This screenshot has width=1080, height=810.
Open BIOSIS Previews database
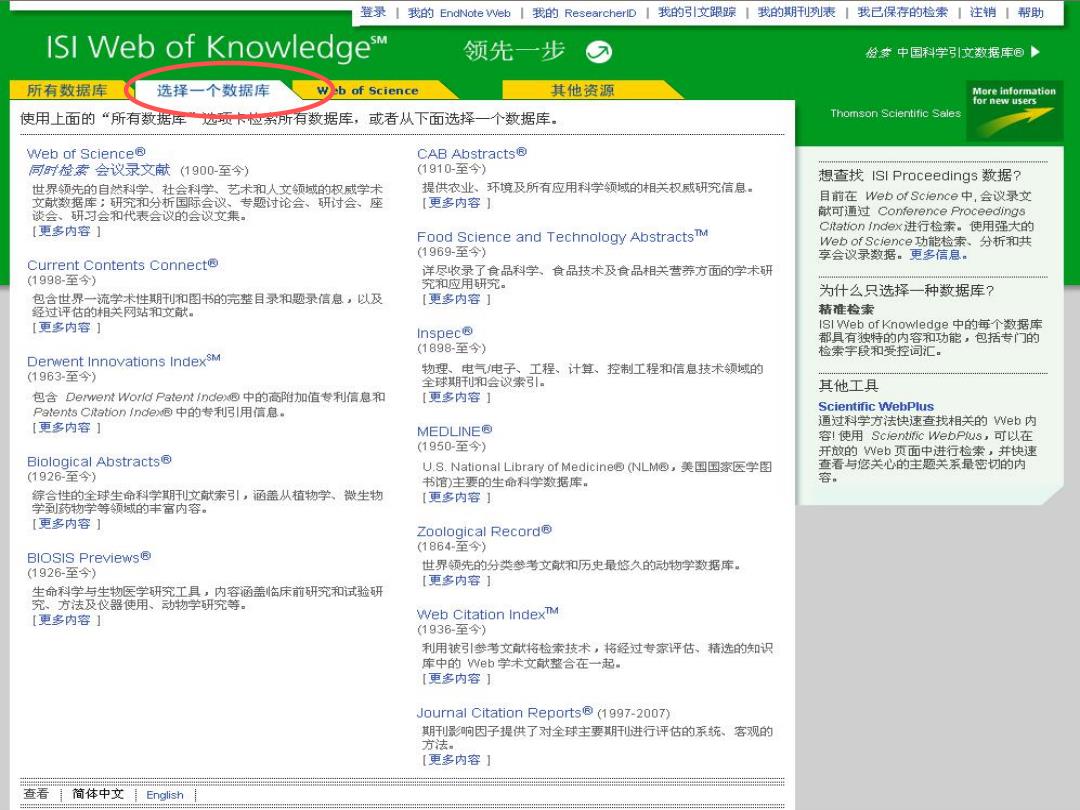pos(89,557)
